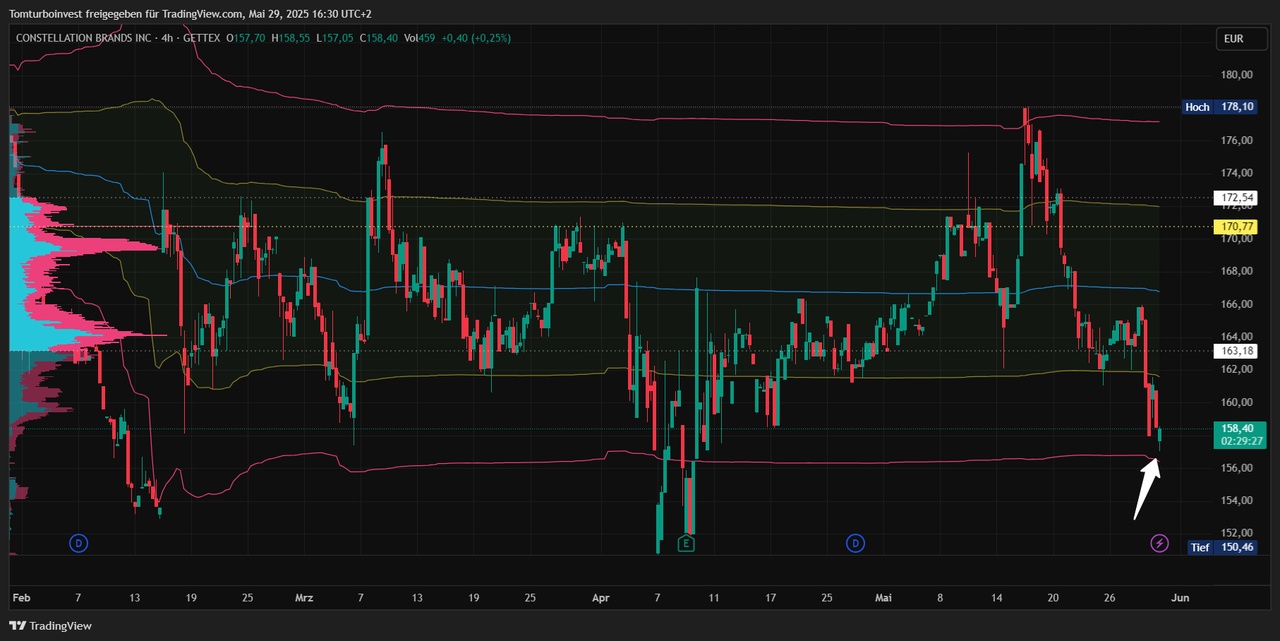Click date 17 on the time axis

pos(770,598)
